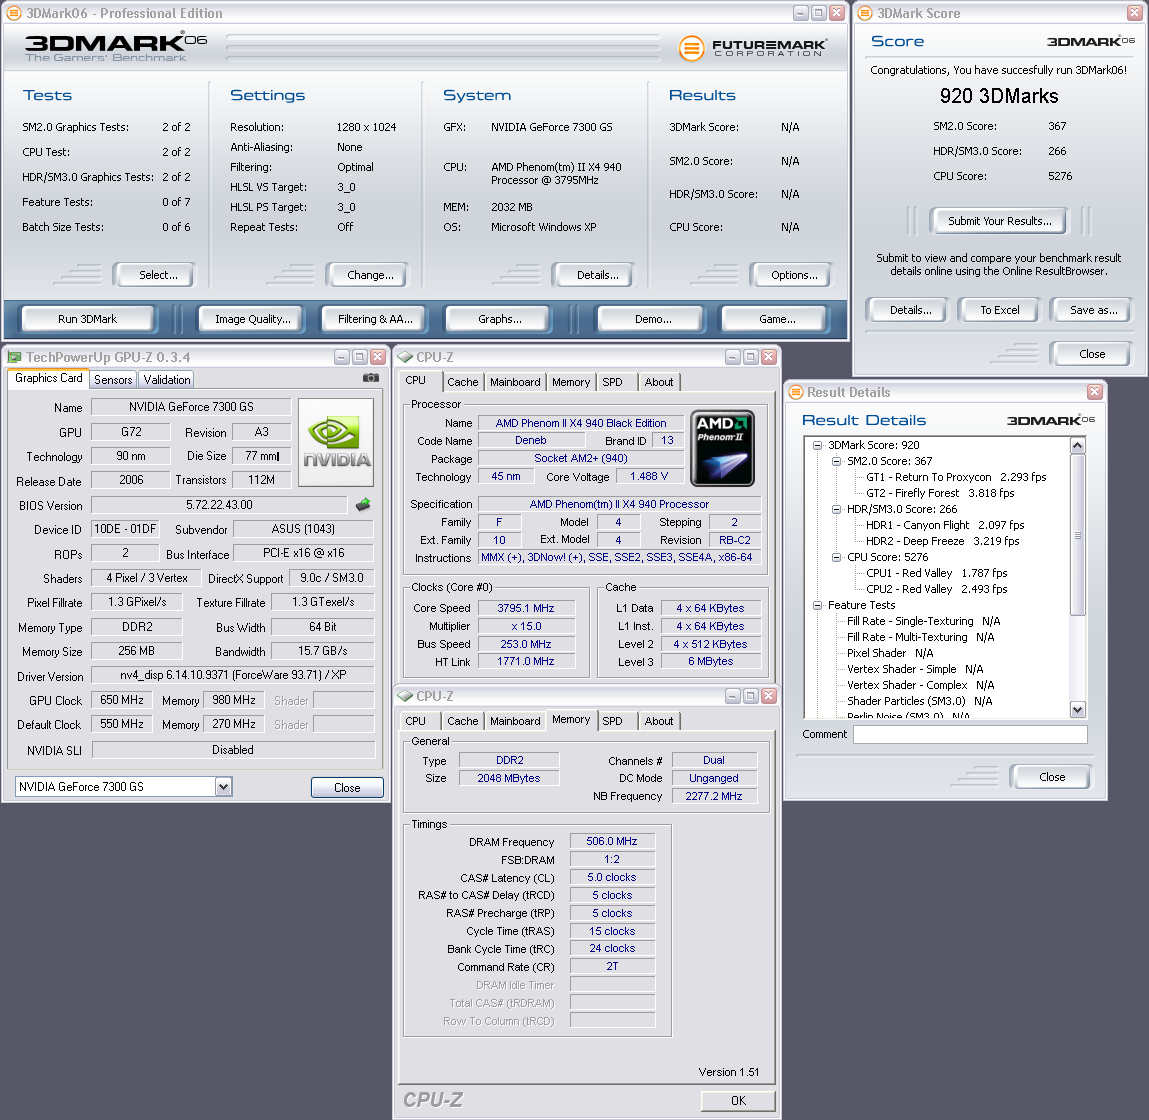Image resolution: width=1149 pixels, height=1120 pixels.
Task: Click OK in the lower CPU-Z window
Action: (738, 1100)
